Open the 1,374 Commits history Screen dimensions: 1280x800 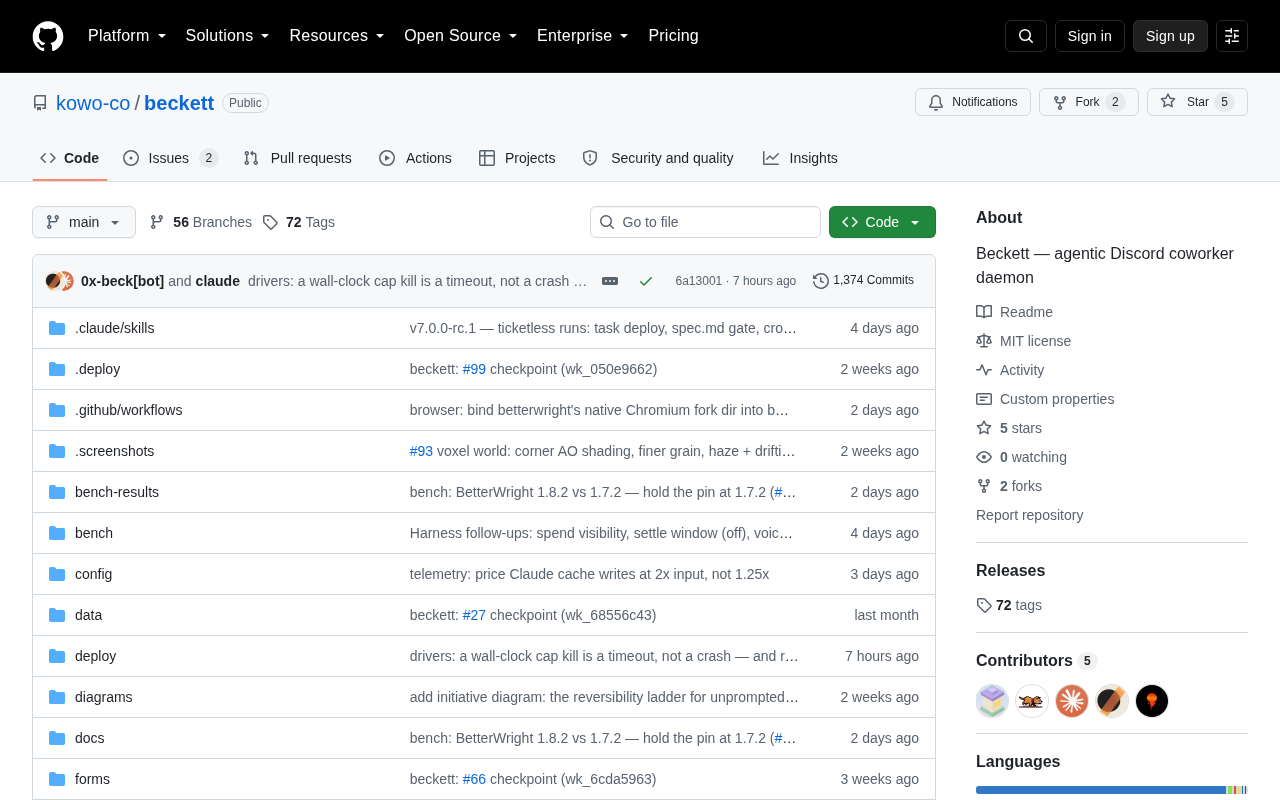[x=863, y=281]
